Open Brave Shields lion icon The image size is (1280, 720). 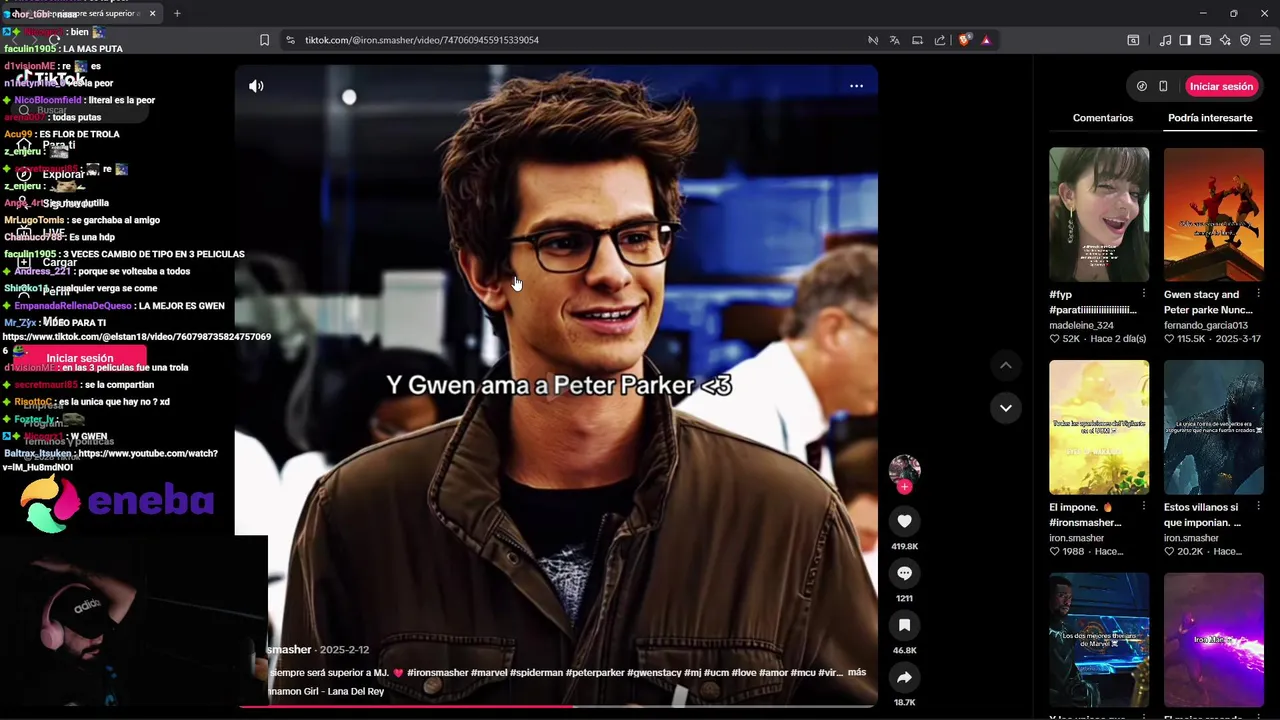pyautogui.click(x=964, y=40)
